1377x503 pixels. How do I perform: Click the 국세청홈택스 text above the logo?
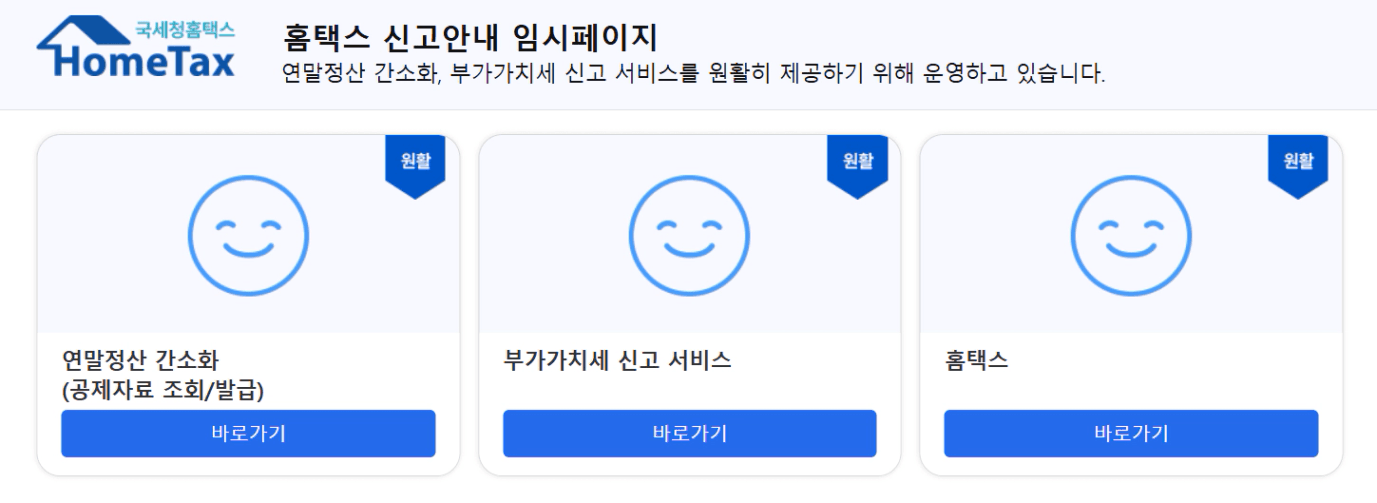[185, 30]
